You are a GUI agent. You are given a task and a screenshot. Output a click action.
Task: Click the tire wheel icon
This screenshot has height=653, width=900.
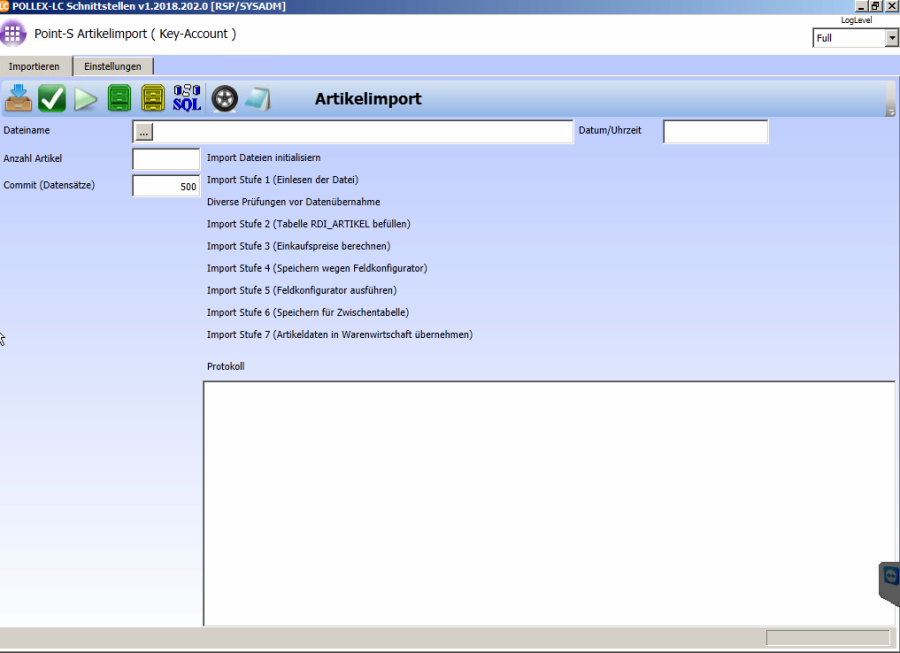tap(224, 99)
